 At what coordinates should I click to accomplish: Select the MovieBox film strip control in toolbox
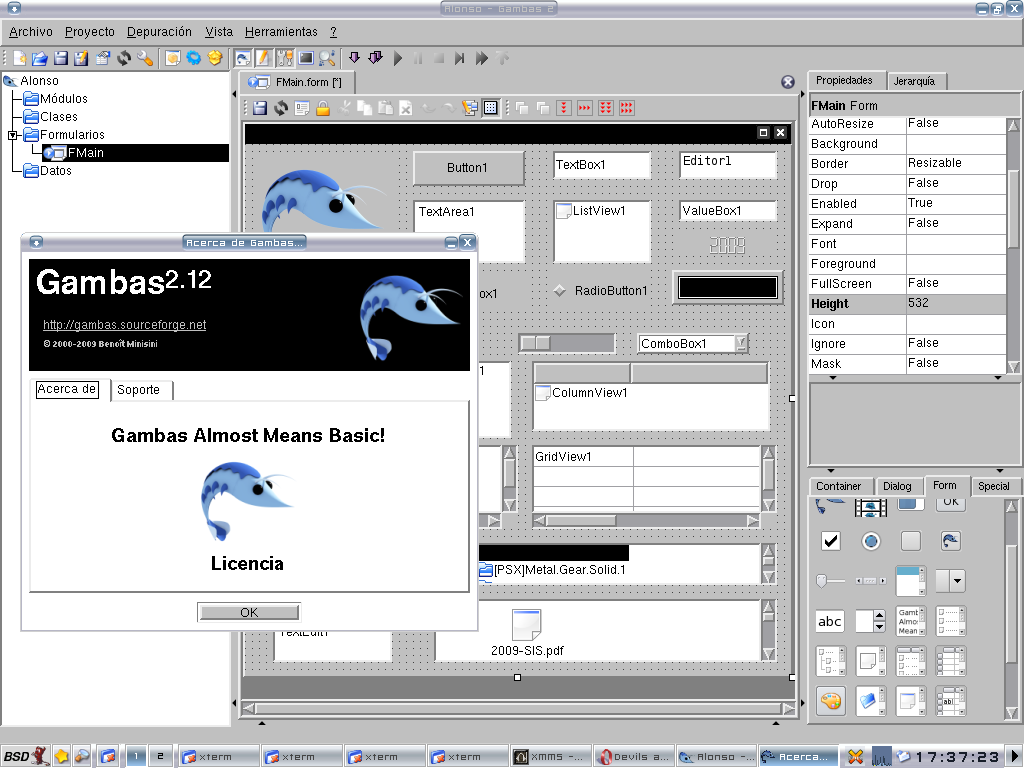871,507
